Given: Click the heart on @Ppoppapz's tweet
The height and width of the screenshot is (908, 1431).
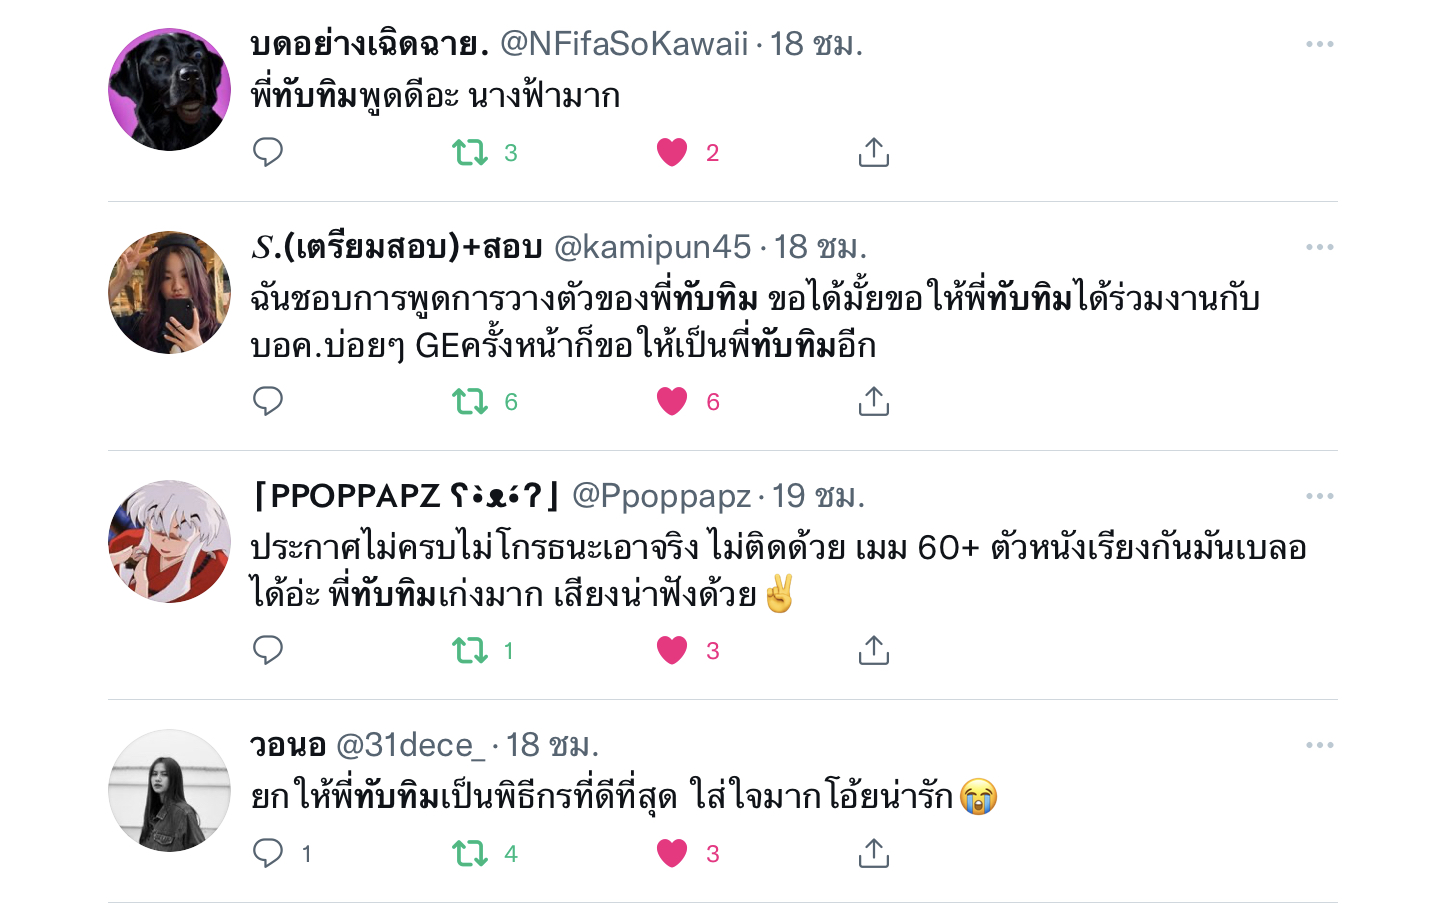Looking at the screenshot, I should (x=672, y=650).
